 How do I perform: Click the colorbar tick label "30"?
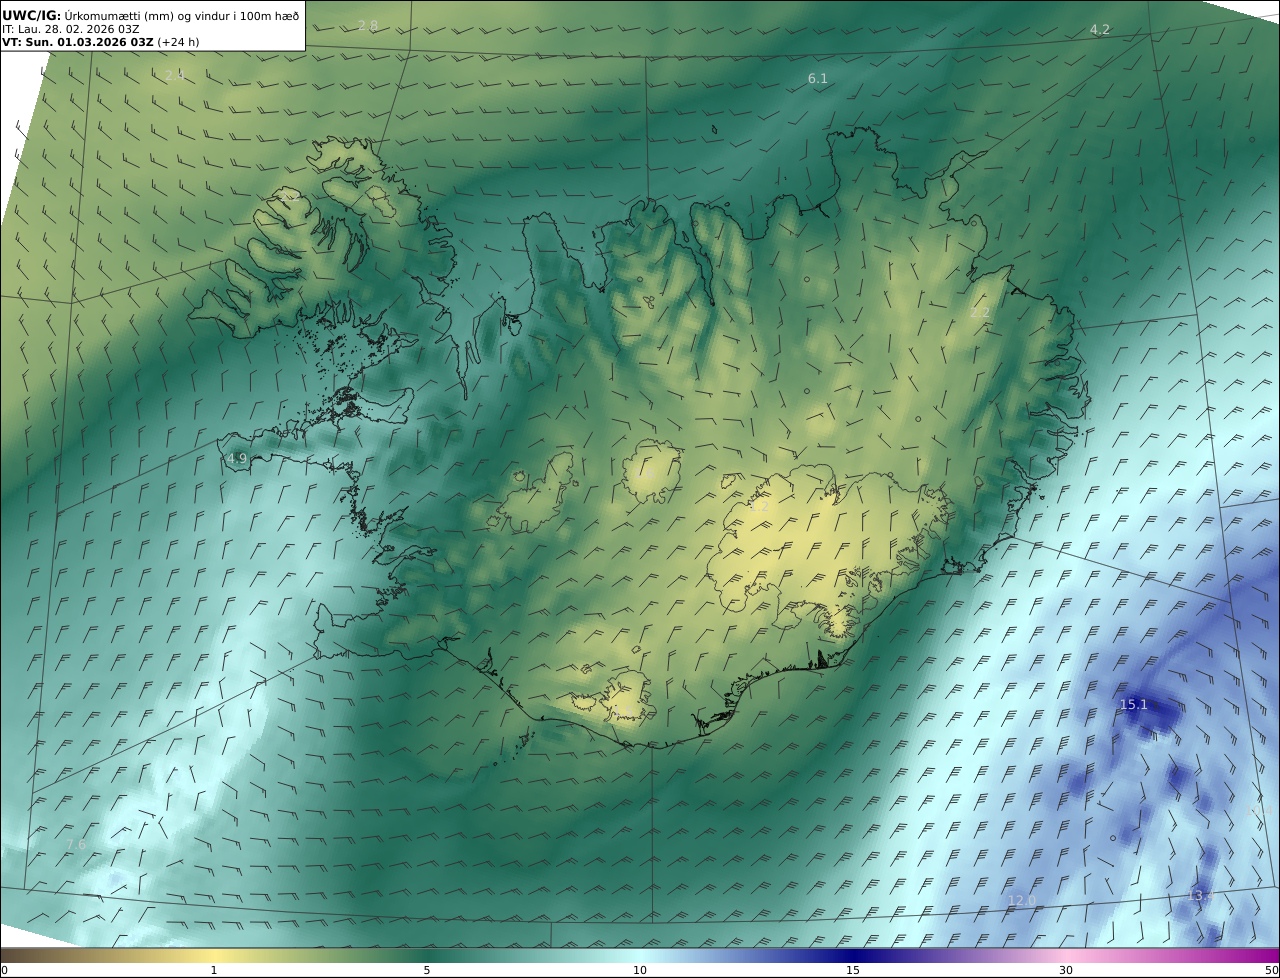pyautogui.click(x=1066, y=970)
